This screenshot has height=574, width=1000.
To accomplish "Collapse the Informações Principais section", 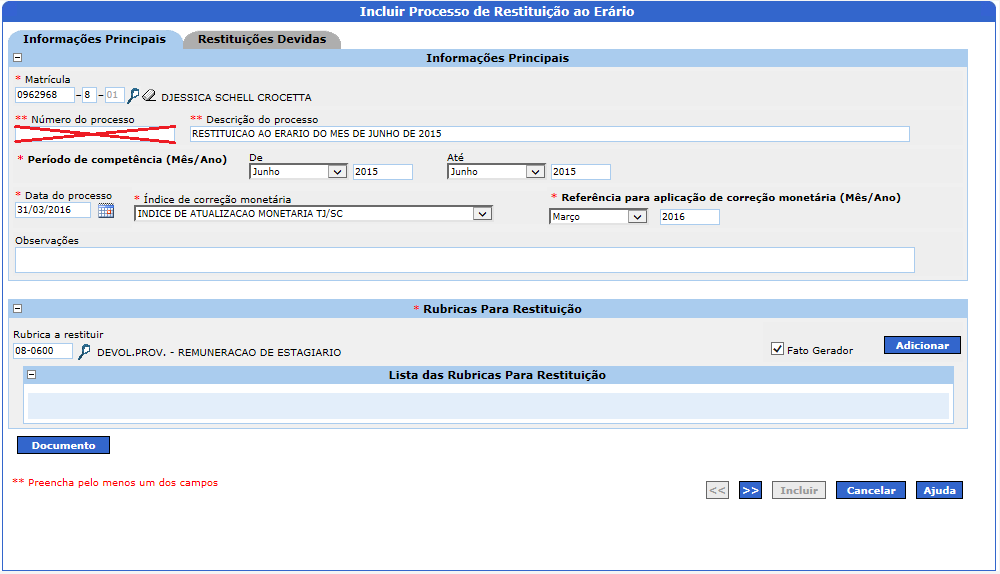I will tap(17, 58).
